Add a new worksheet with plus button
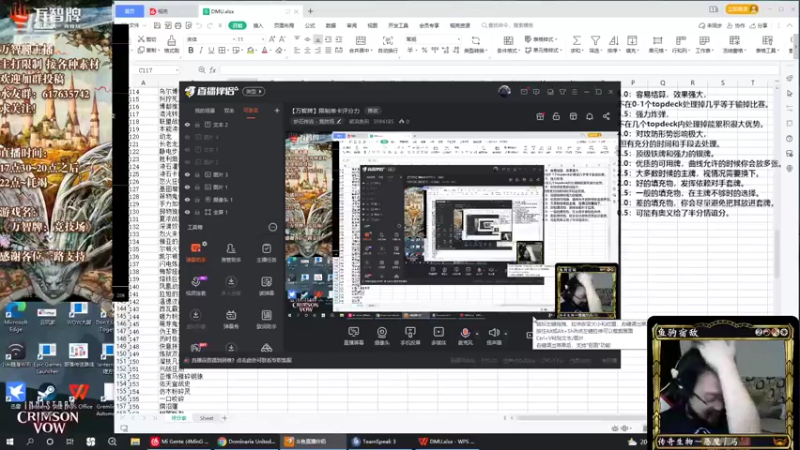This screenshot has width=800, height=450. point(224,418)
